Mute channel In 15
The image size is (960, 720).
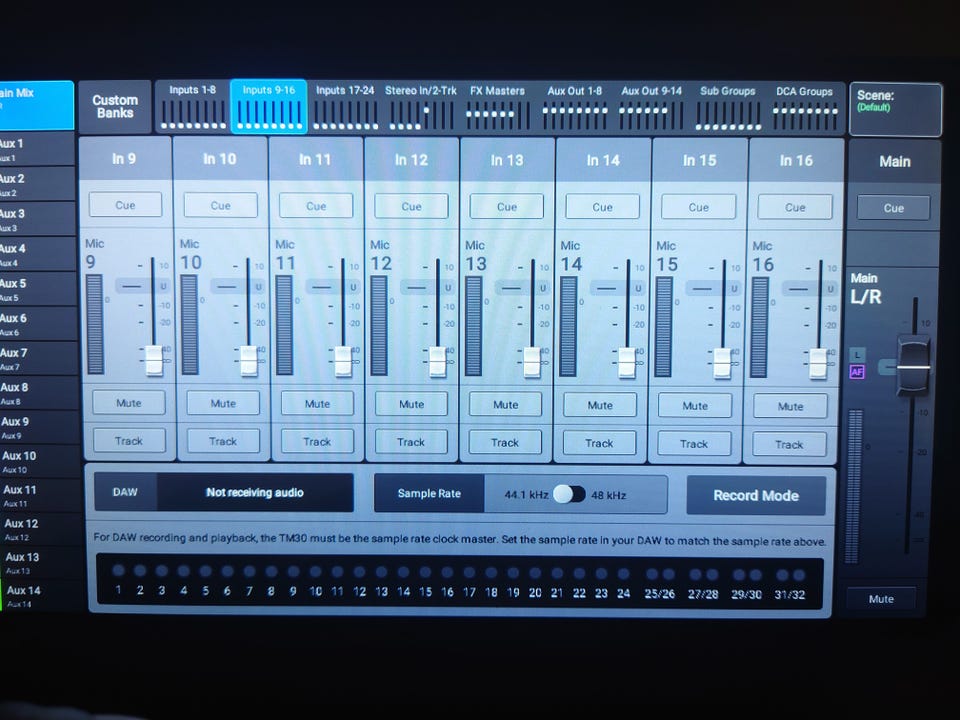[x=695, y=406]
